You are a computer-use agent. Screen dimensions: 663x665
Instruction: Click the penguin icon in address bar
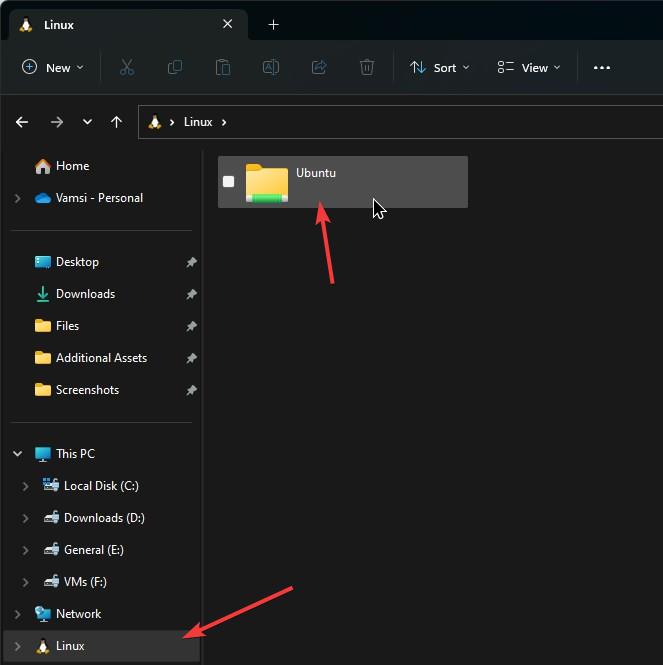(155, 122)
